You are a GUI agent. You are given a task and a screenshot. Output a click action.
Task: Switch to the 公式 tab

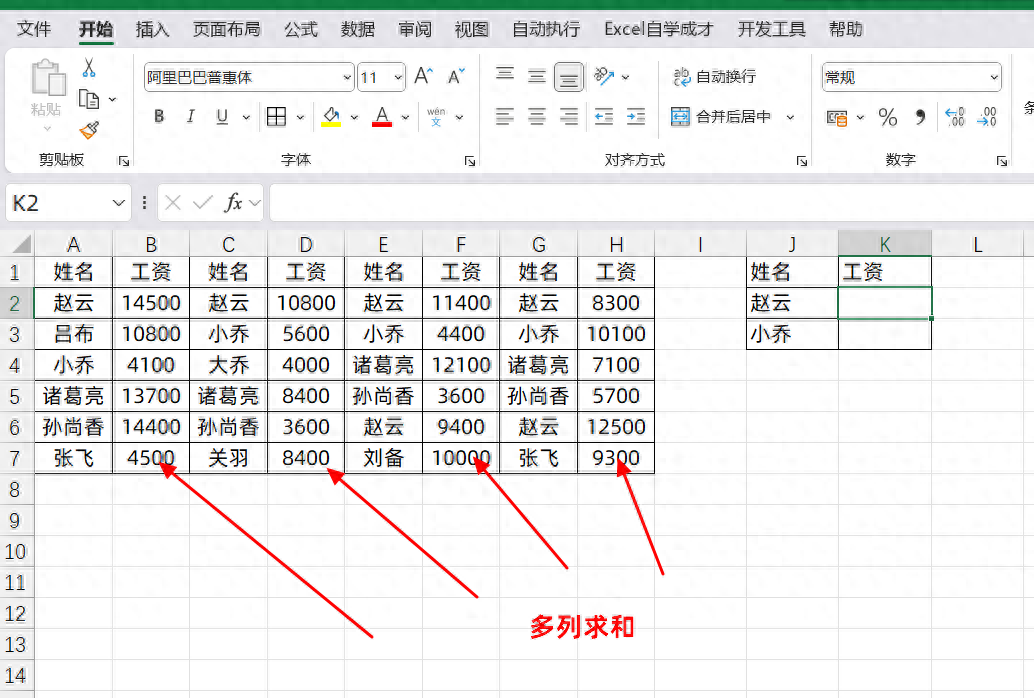click(x=301, y=29)
